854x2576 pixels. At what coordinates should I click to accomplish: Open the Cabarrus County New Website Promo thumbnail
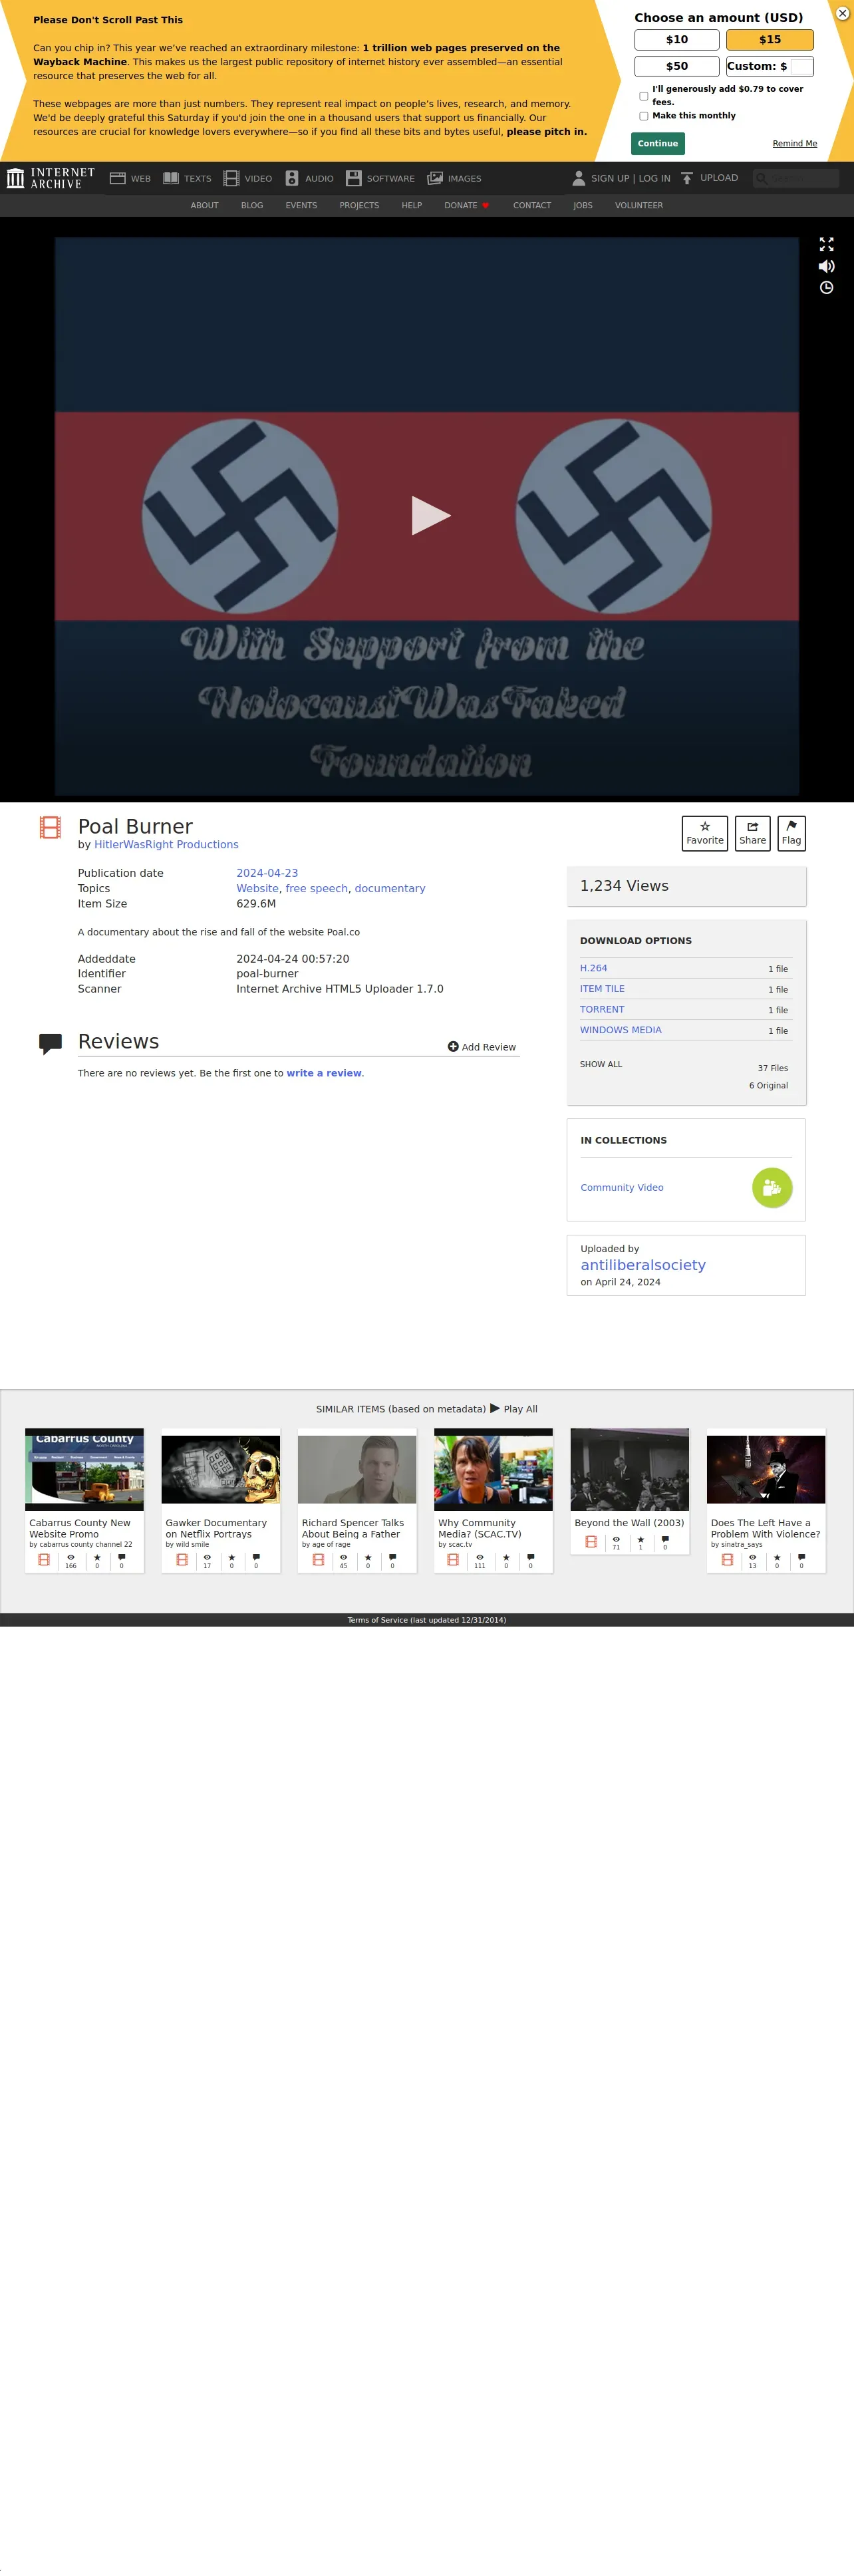(84, 1470)
